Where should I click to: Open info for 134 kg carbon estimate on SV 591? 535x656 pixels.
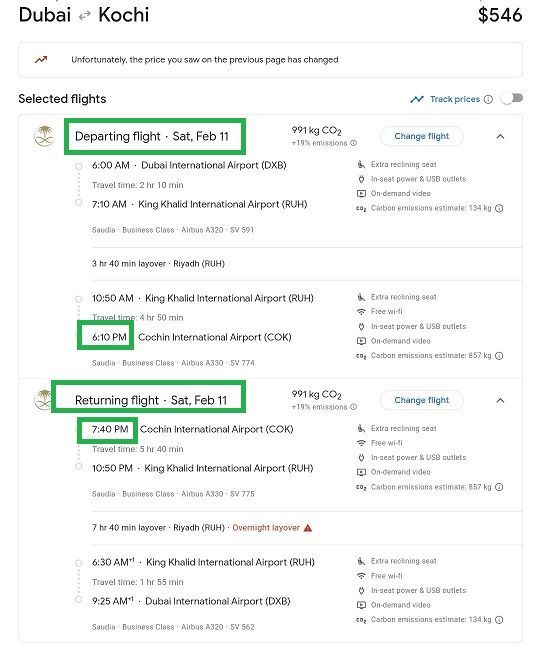(x=499, y=208)
